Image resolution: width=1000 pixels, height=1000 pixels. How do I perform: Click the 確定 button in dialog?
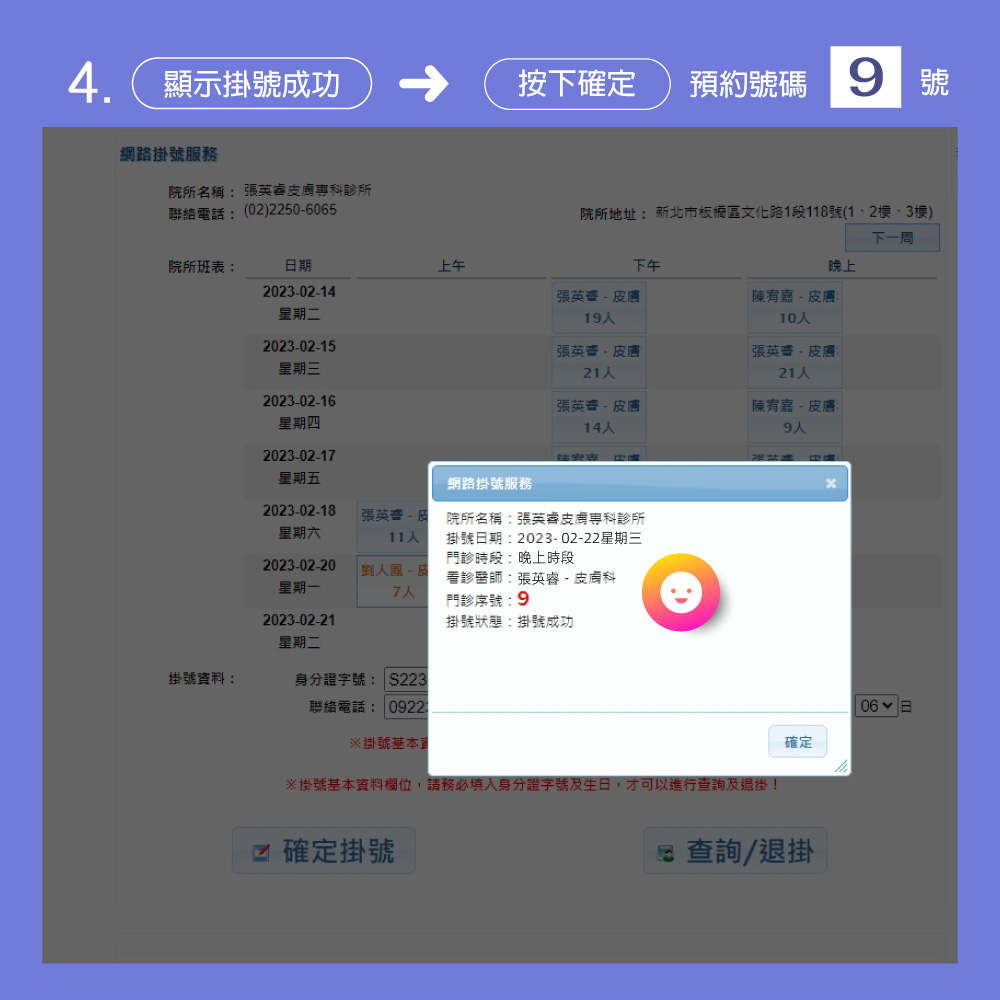click(x=797, y=742)
